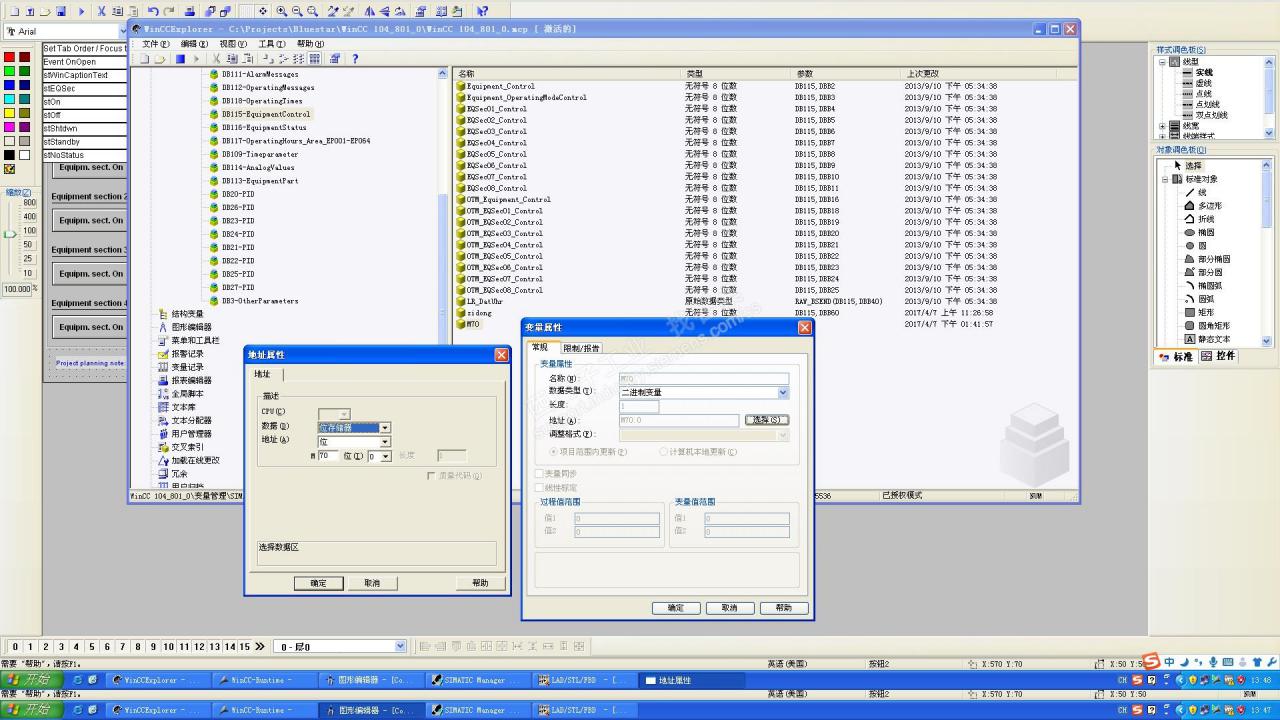Pick the red color swatch in color palette

pyautogui.click(x=9, y=57)
